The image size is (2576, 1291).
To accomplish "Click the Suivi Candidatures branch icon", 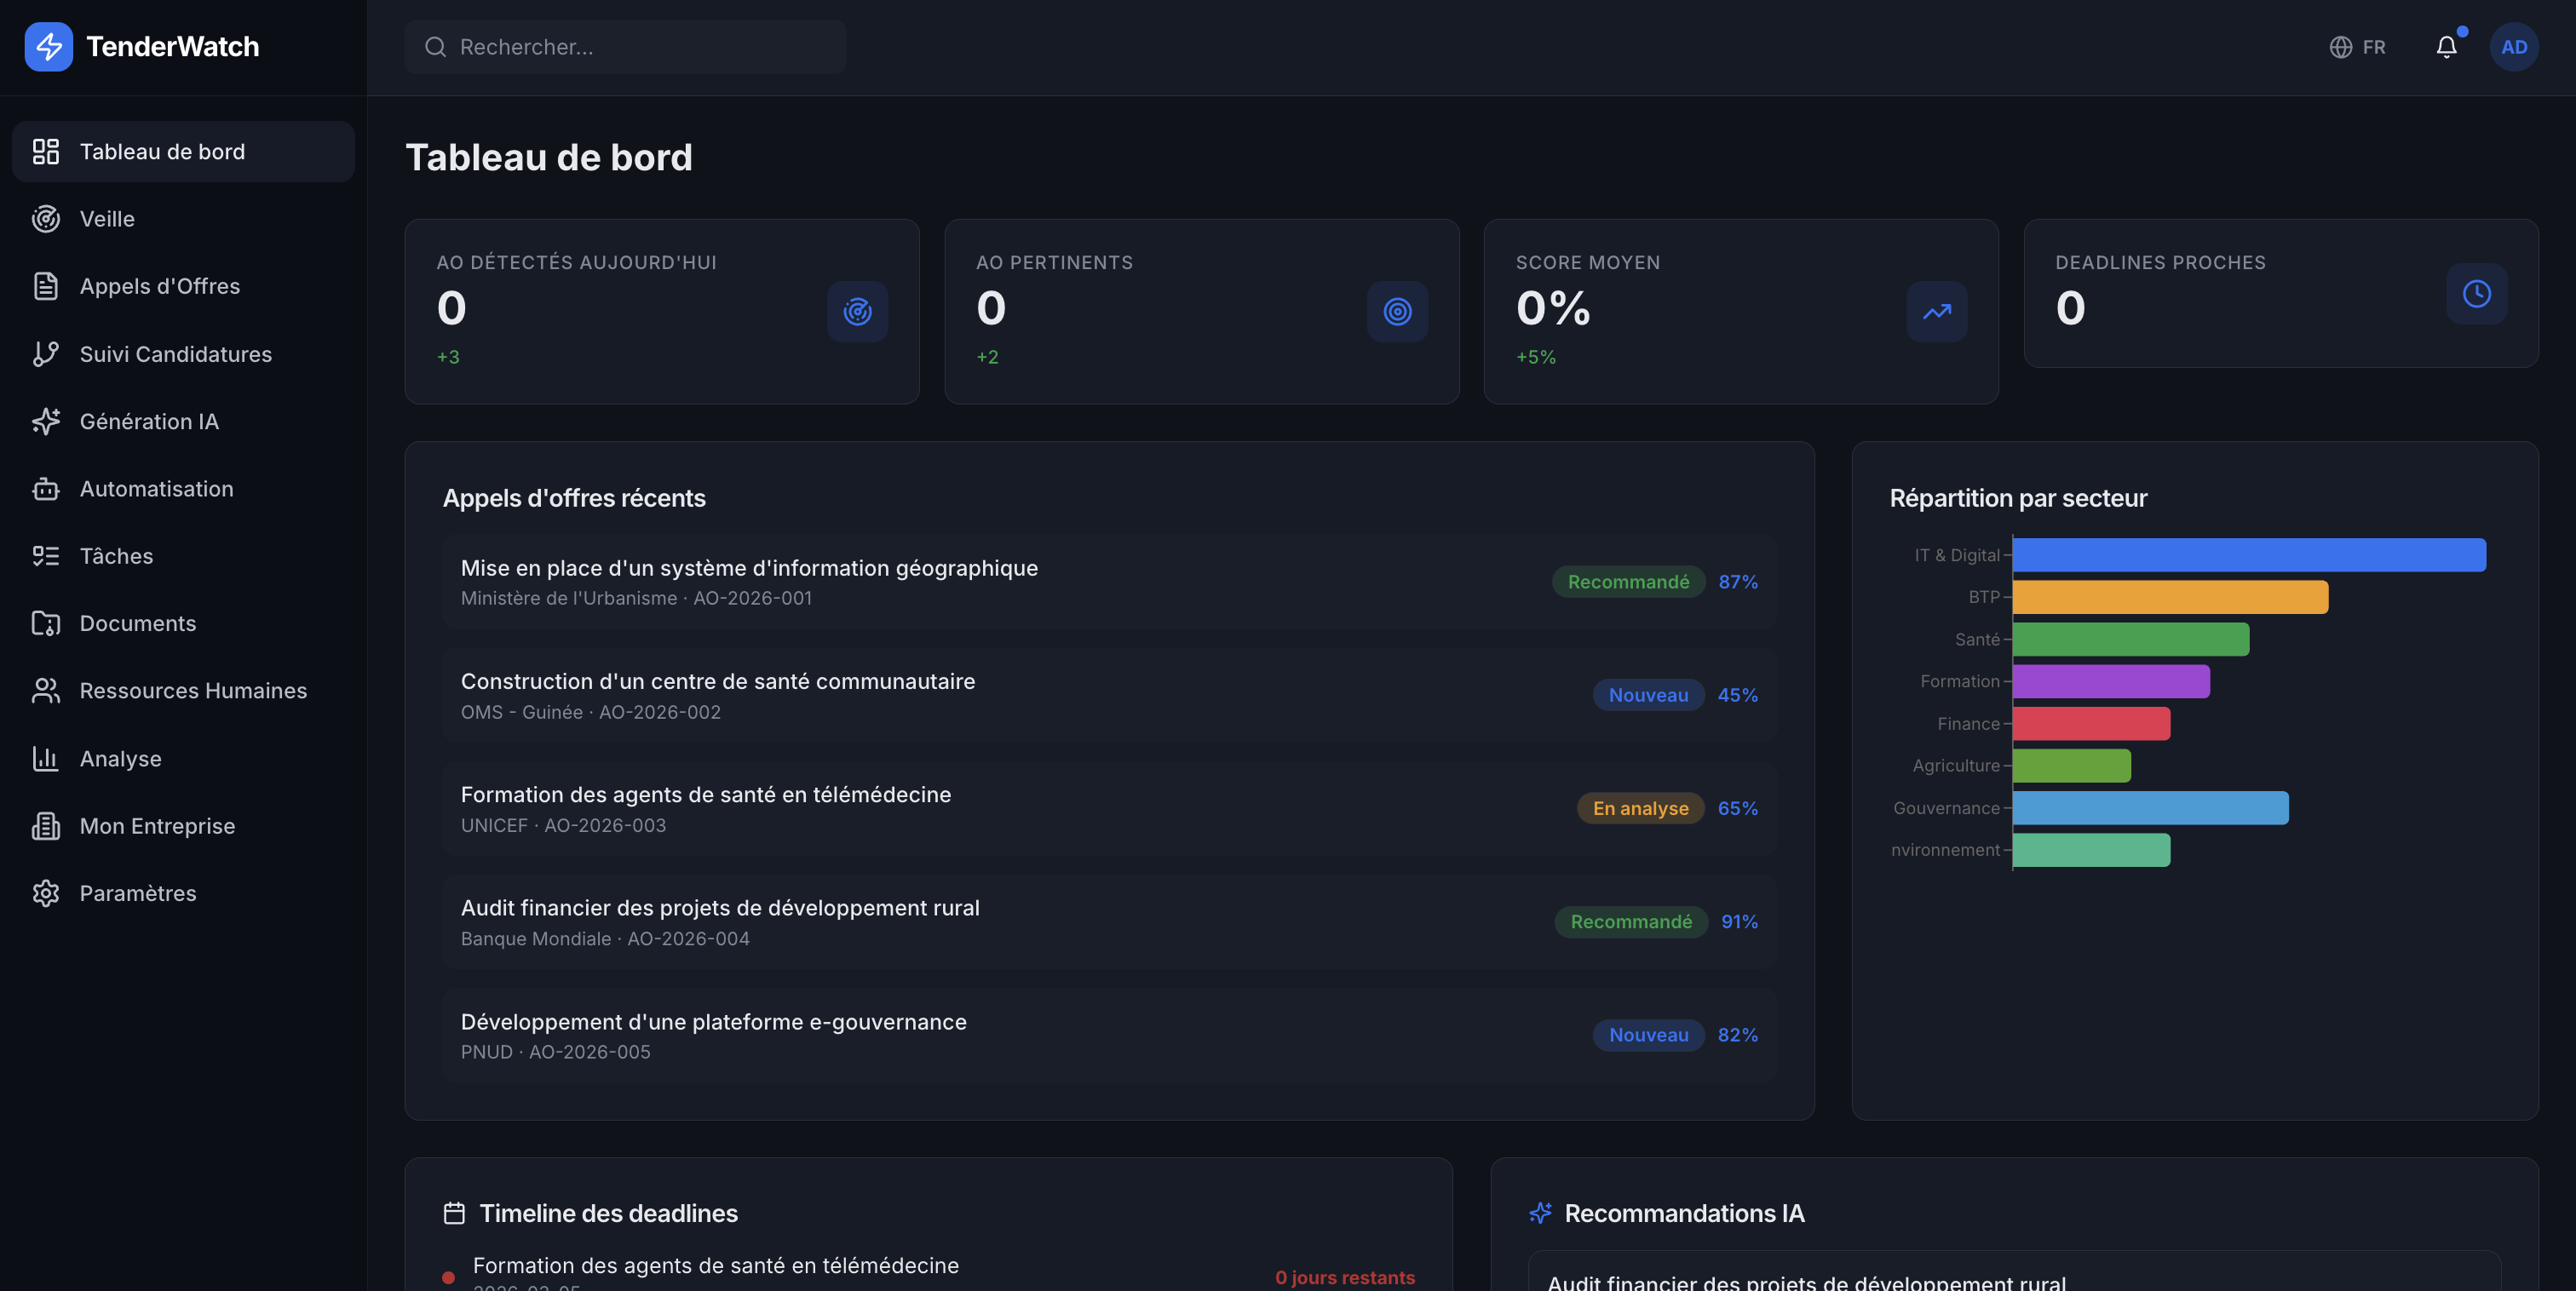I will [46, 354].
